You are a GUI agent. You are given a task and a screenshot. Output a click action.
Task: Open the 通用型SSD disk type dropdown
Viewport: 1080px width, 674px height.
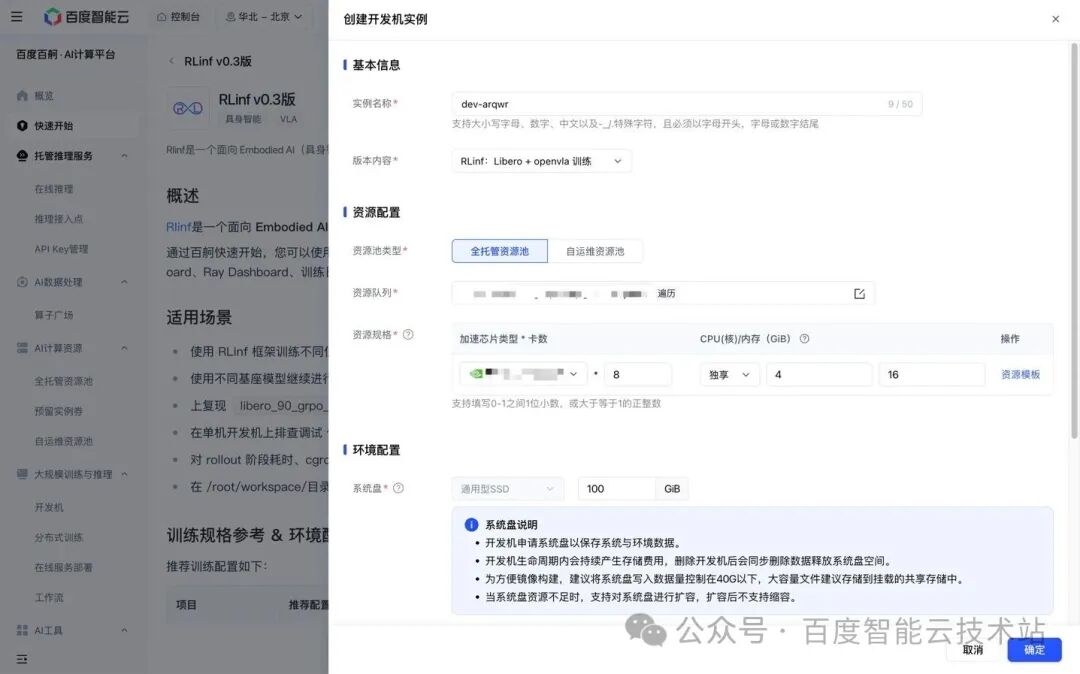[508, 489]
